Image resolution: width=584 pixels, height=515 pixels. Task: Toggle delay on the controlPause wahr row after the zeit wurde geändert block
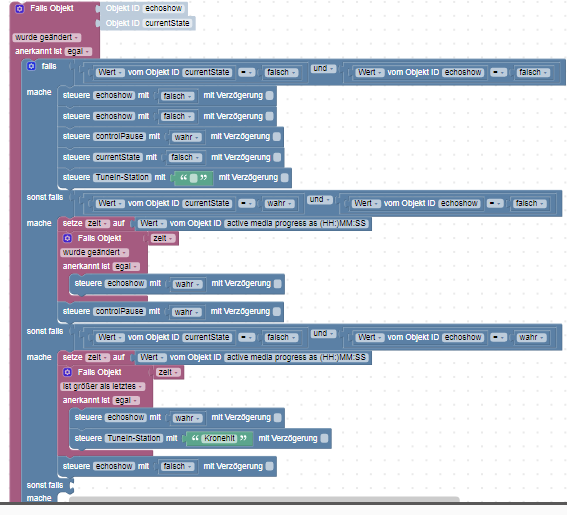tap(277, 312)
